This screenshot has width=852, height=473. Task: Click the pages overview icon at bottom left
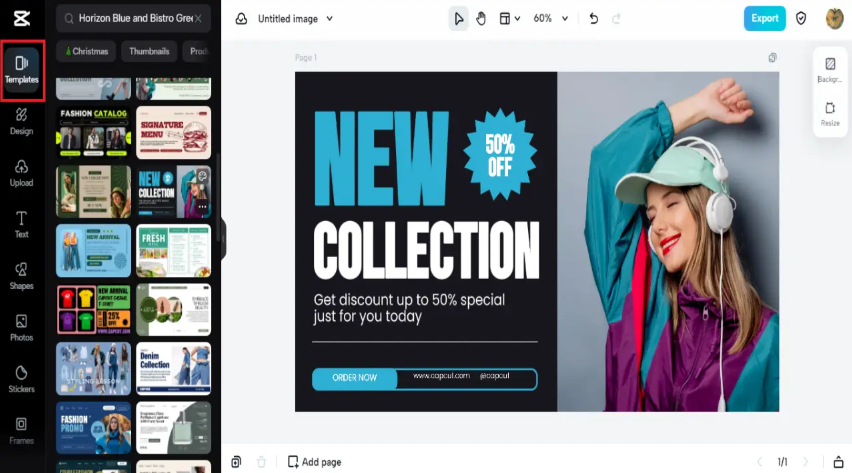pyautogui.click(x=236, y=462)
